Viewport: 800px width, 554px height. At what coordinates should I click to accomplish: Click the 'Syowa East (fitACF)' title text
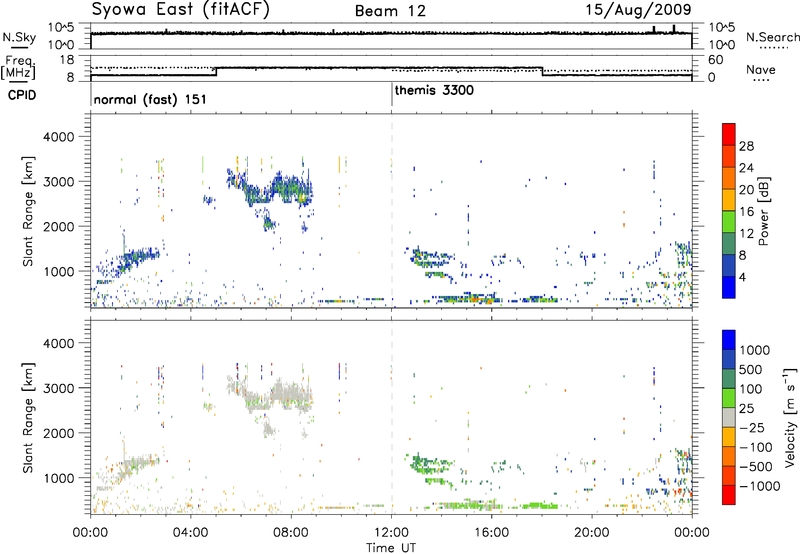click(181, 10)
